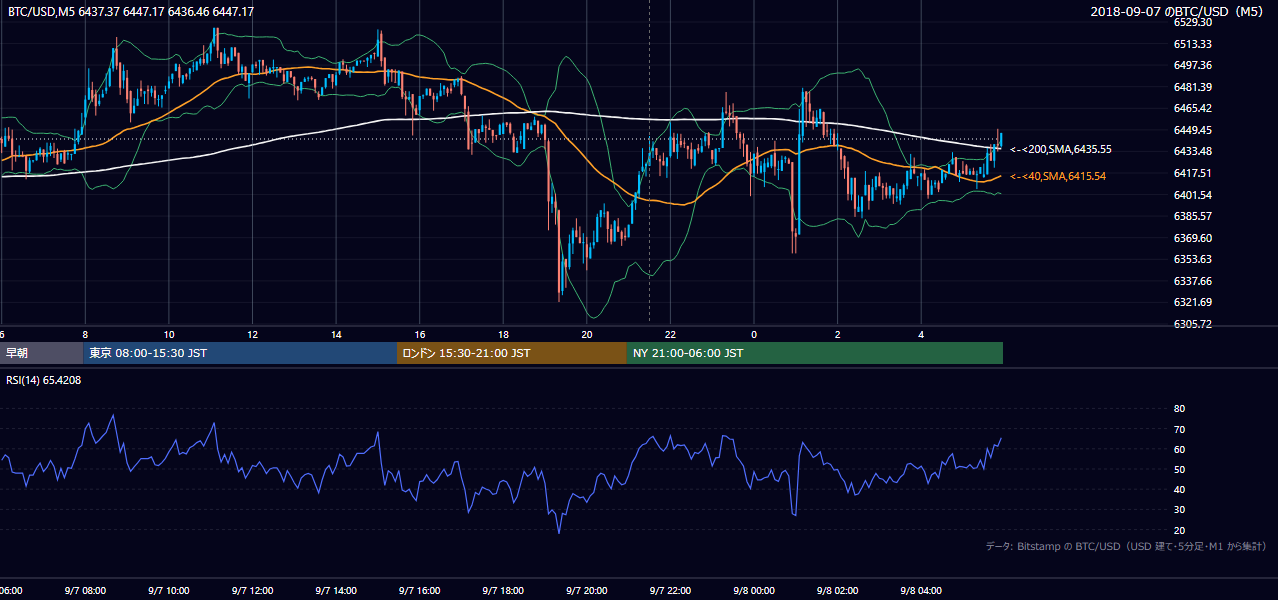Click price axis value 6401.54
Viewport: 1278px width, 600px height.
point(1193,195)
